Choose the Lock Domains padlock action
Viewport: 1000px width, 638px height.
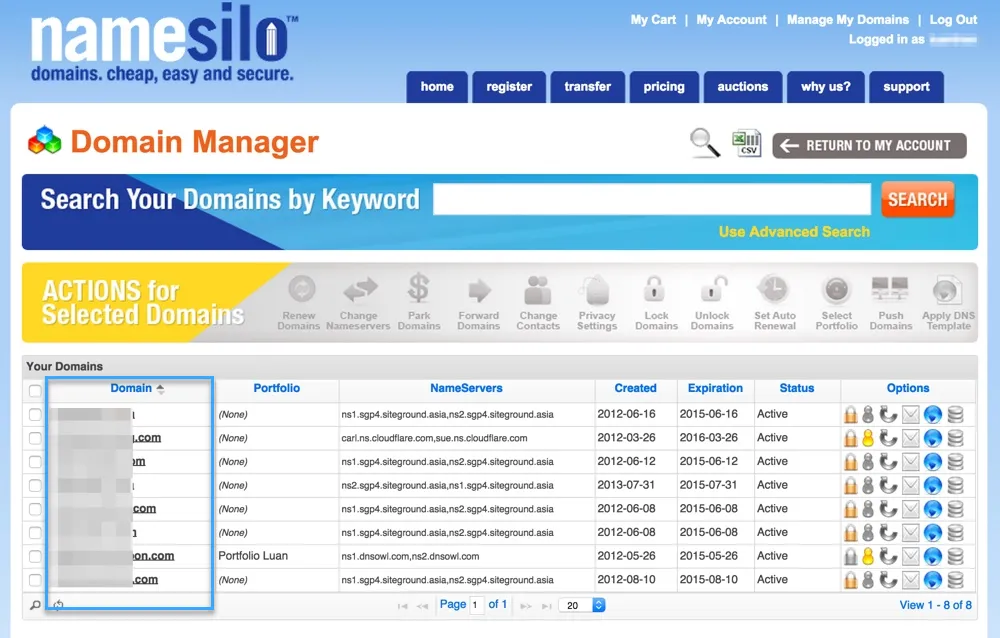click(655, 289)
